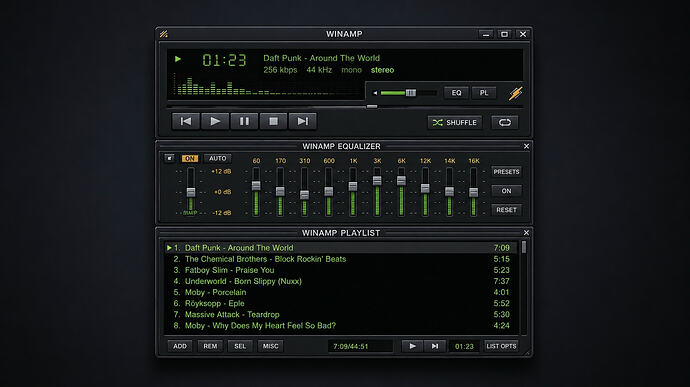Select track Underworld - Born Slippy (Nuxx)
The height and width of the screenshot is (387, 690).
(340, 281)
